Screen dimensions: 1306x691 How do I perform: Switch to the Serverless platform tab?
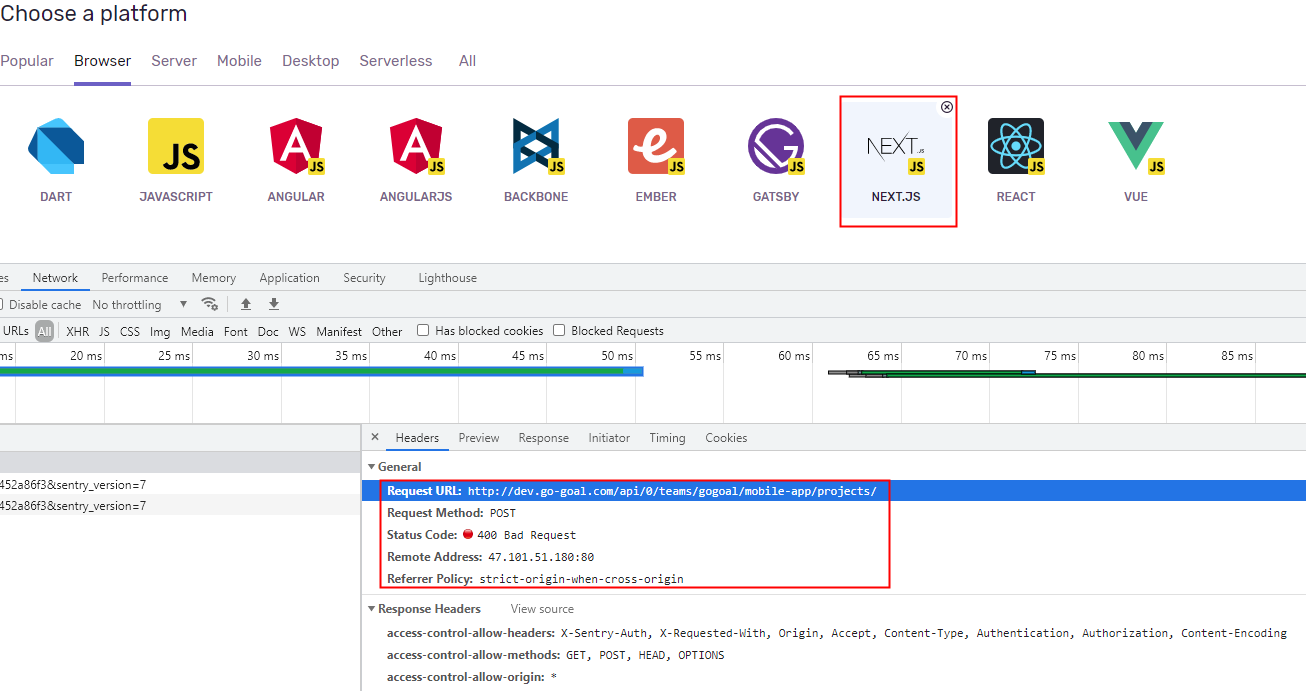click(396, 61)
